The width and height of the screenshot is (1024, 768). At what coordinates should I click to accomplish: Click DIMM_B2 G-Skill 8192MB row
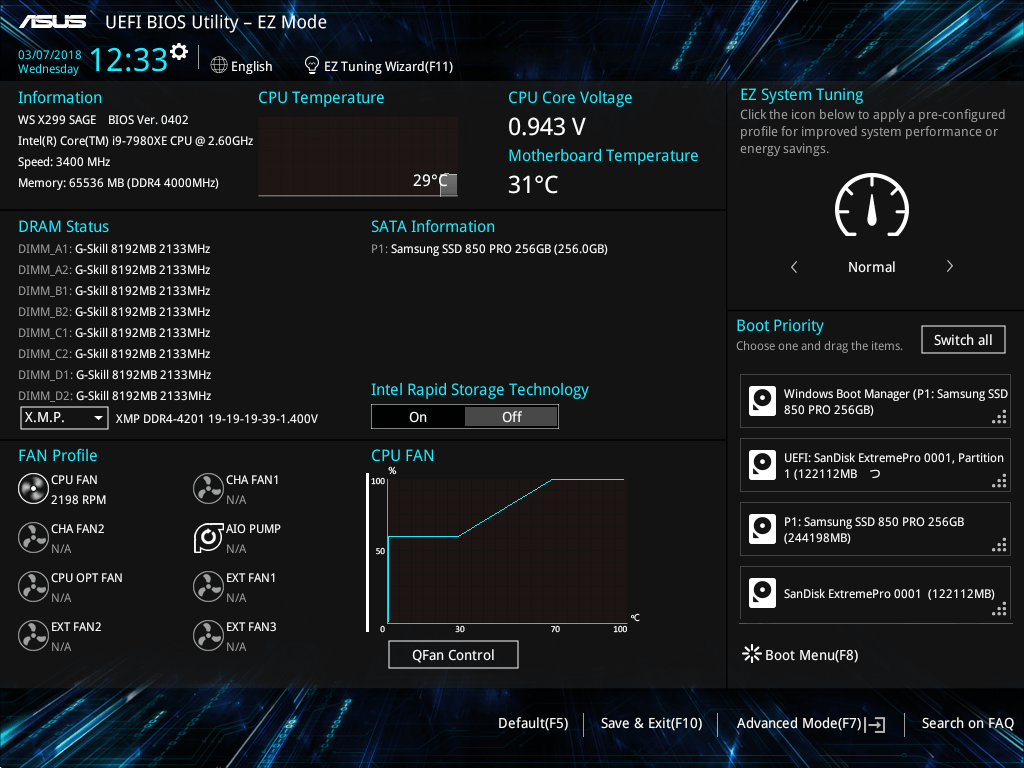114,312
